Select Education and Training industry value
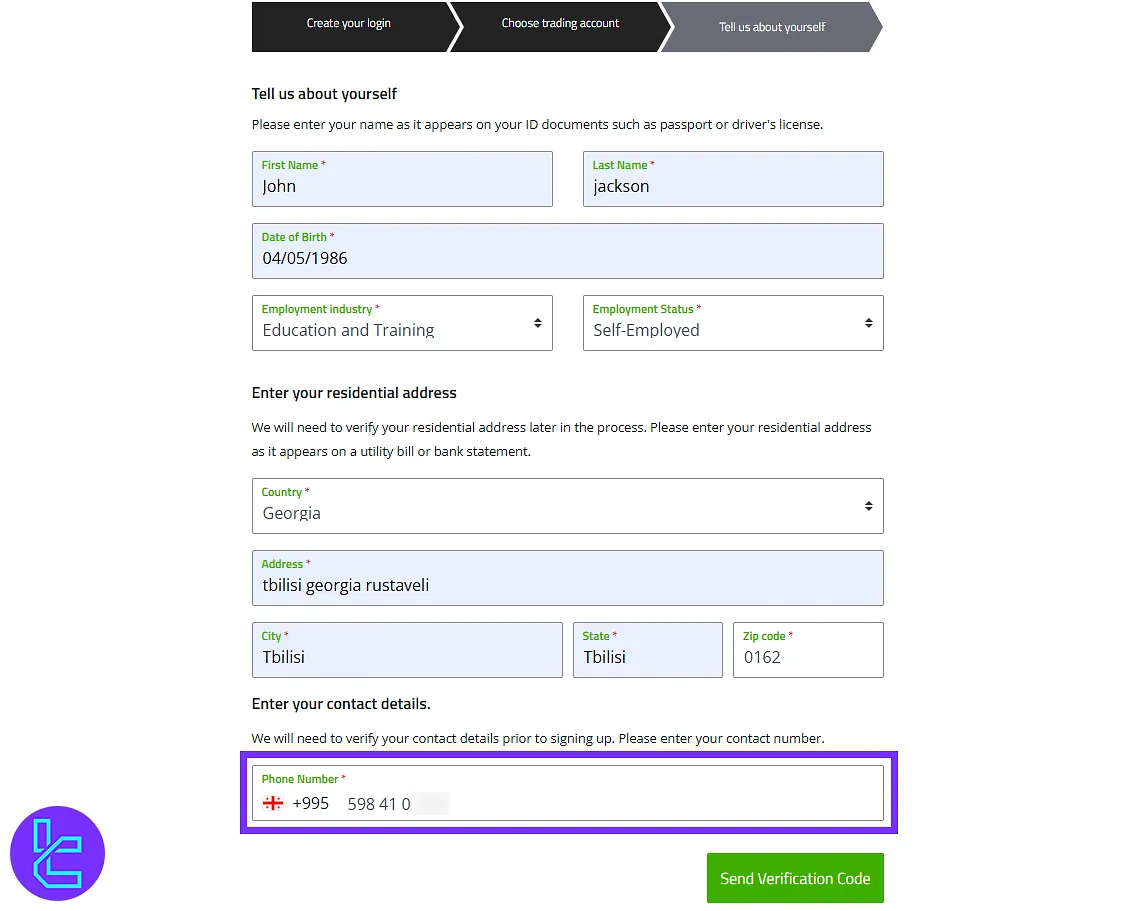Viewport: 1137px width, 911px height. [348, 330]
